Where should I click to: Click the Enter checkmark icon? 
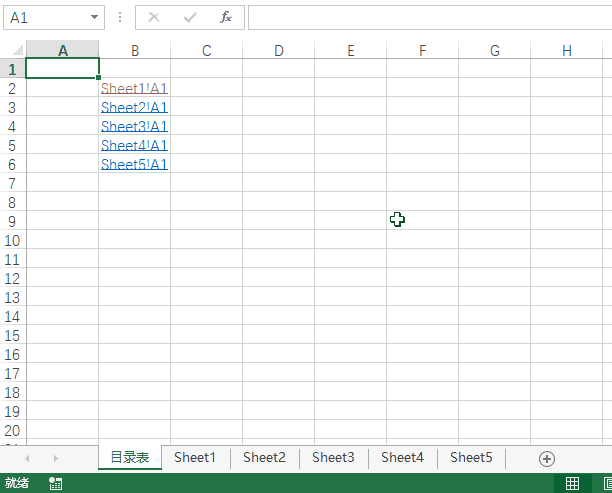coord(190,17)
